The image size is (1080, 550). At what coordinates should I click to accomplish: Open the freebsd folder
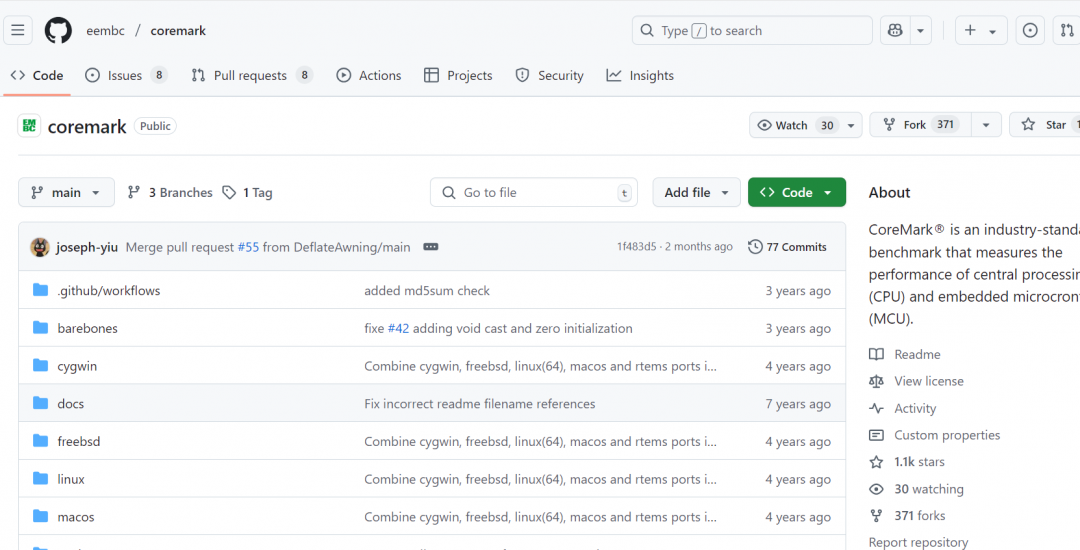tap(79, 441)
